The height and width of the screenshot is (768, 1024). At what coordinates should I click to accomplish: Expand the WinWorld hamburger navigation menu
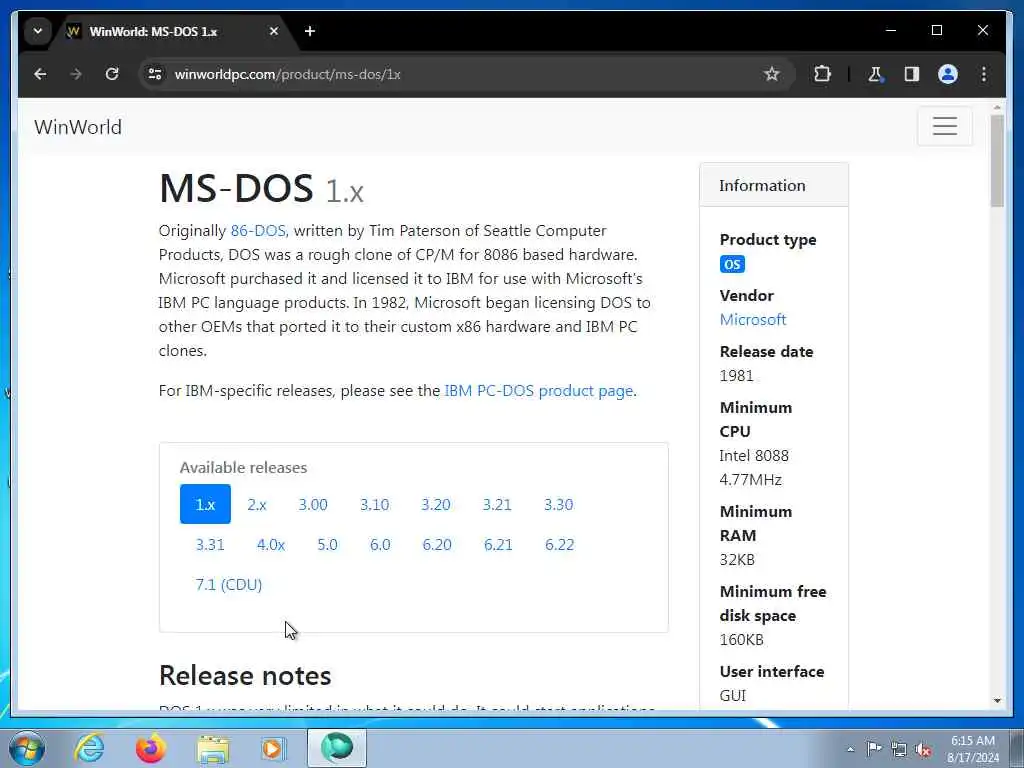tap(944, 126)
